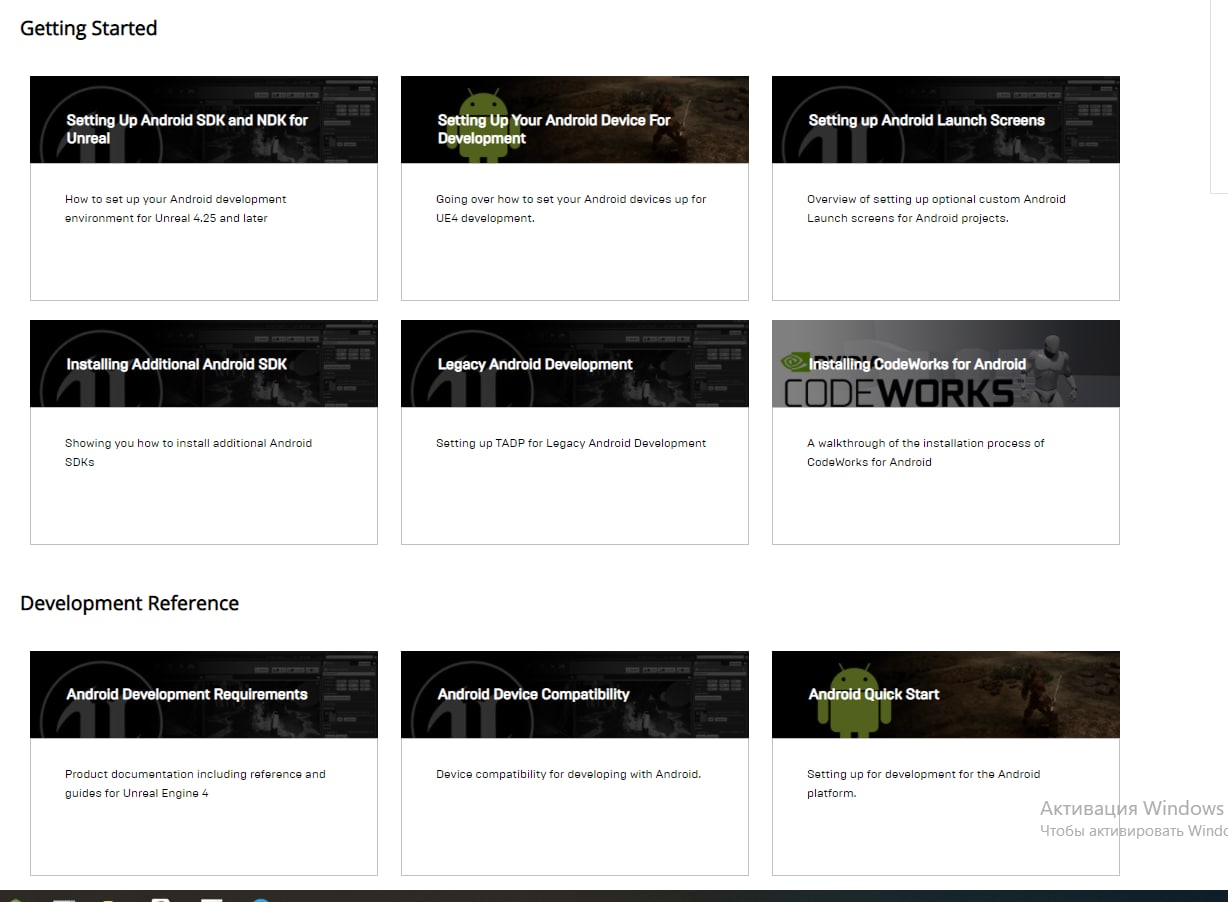The height and width of the screenshot is (902, 1228).
Task: Click text 'Product documentation including reference and guides'
Action: 195,783
